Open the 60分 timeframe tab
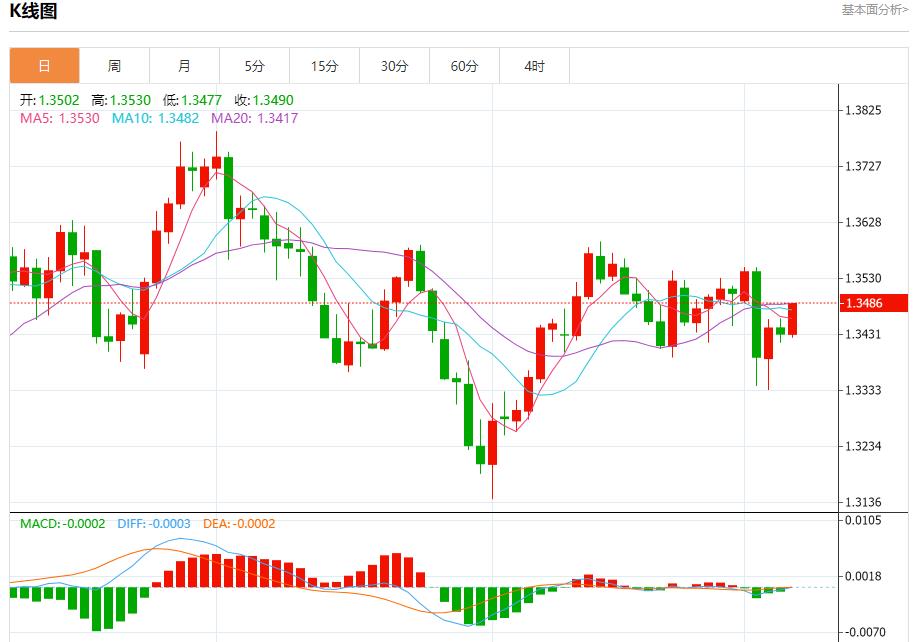This screenshot has width=918, height=642. coord(464,65)
